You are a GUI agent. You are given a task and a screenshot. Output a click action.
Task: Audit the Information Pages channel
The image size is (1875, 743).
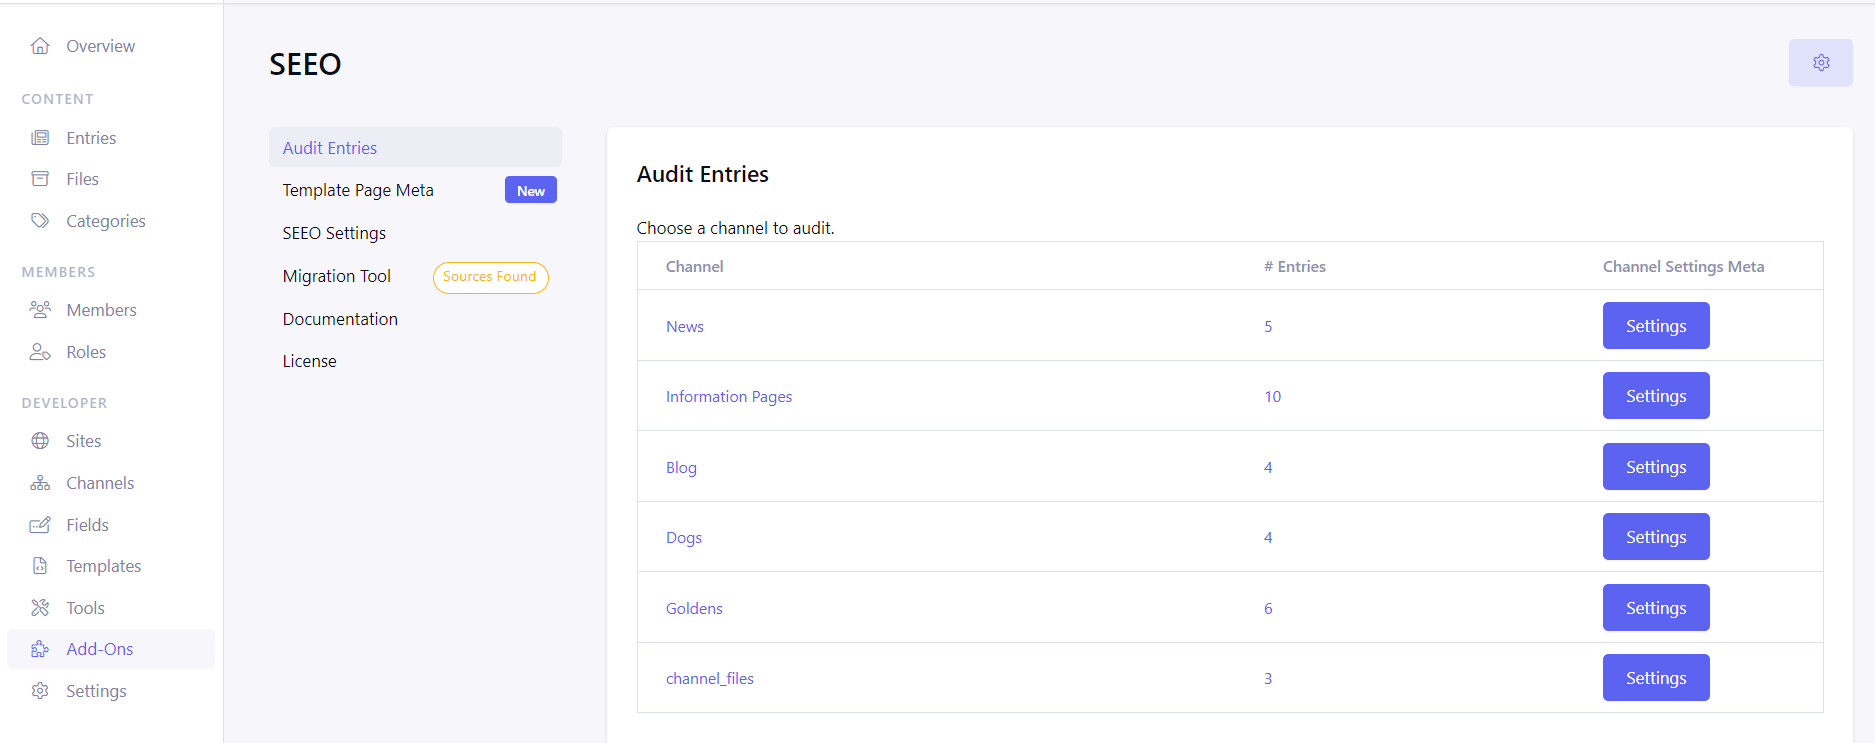729,396
